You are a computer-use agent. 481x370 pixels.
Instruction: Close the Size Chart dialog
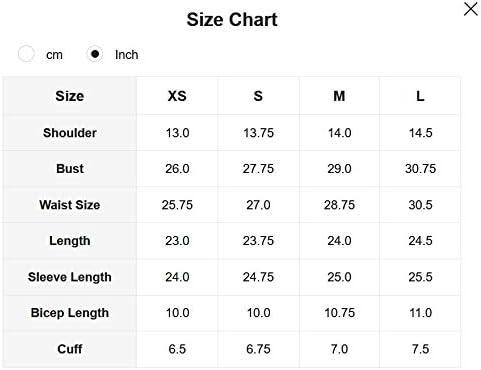coord(470,9)
